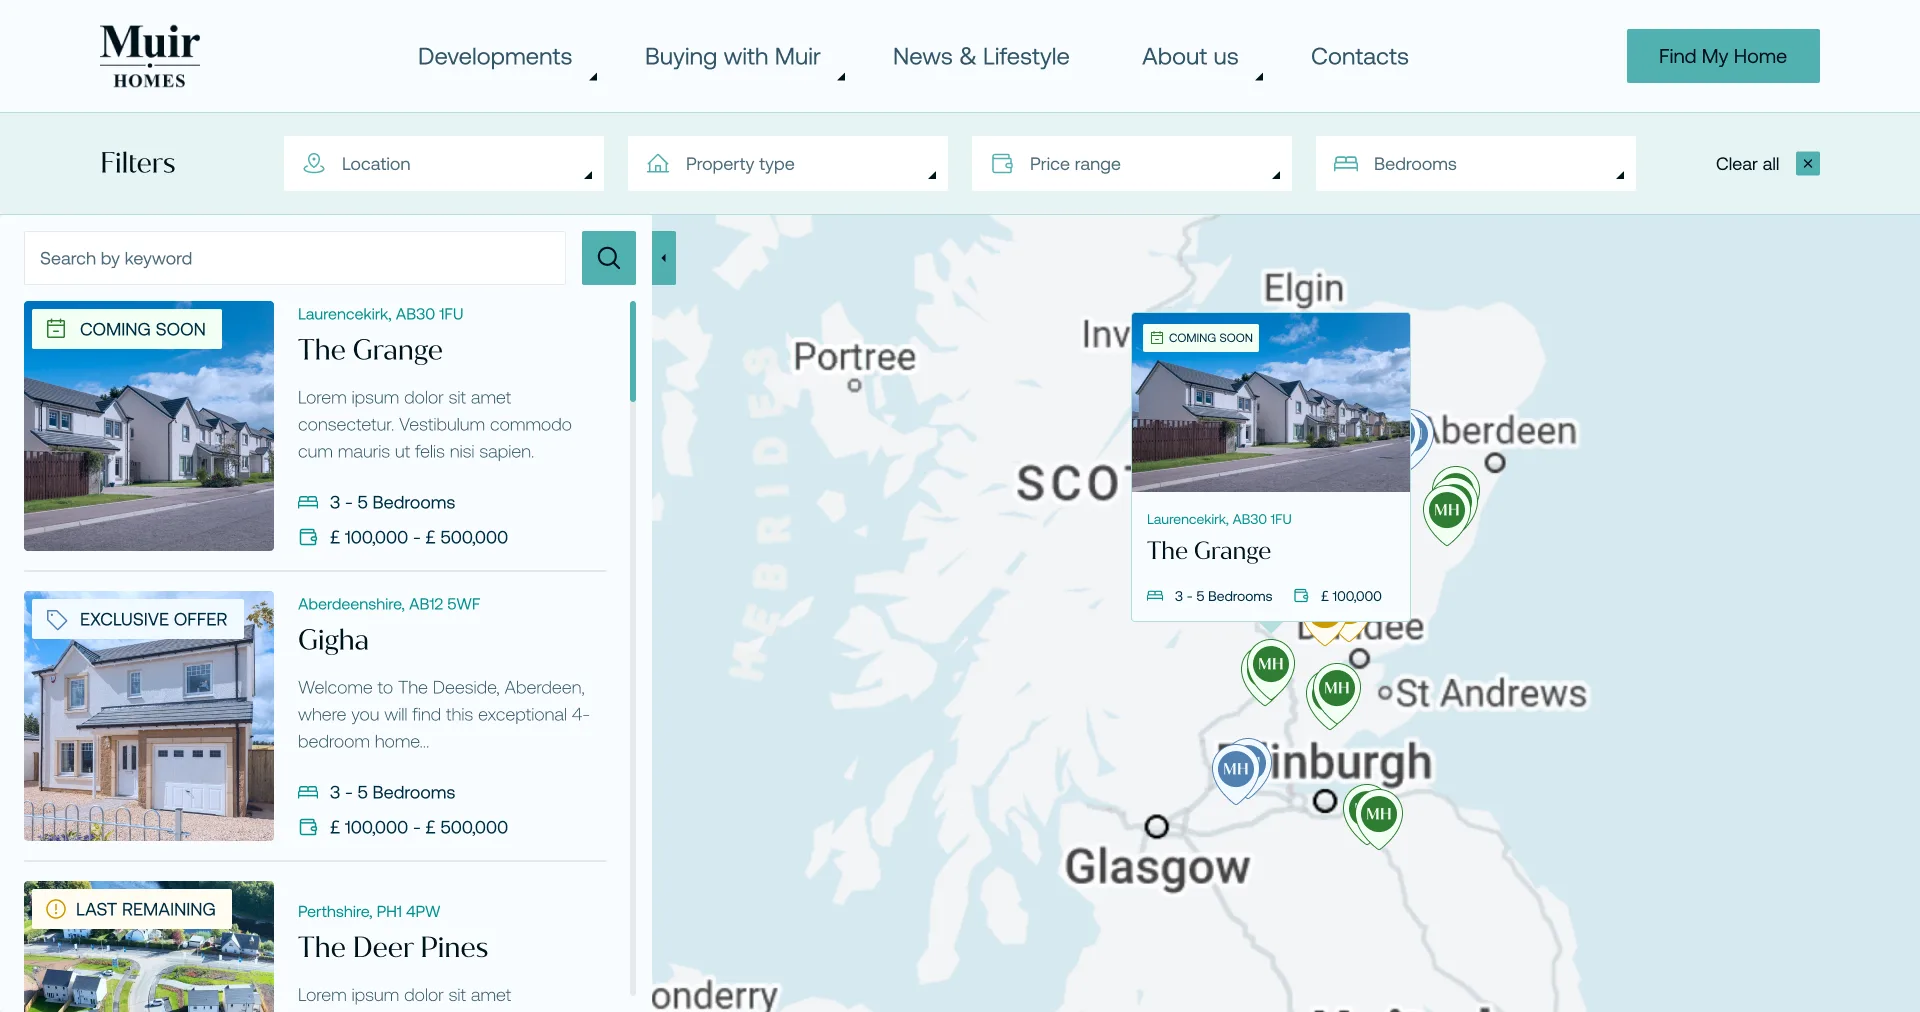This screenshot has height=1012, width=1920.
Task: Click bed icon beside The Grange bedrooms in list
Action: [x=308, y=502]
